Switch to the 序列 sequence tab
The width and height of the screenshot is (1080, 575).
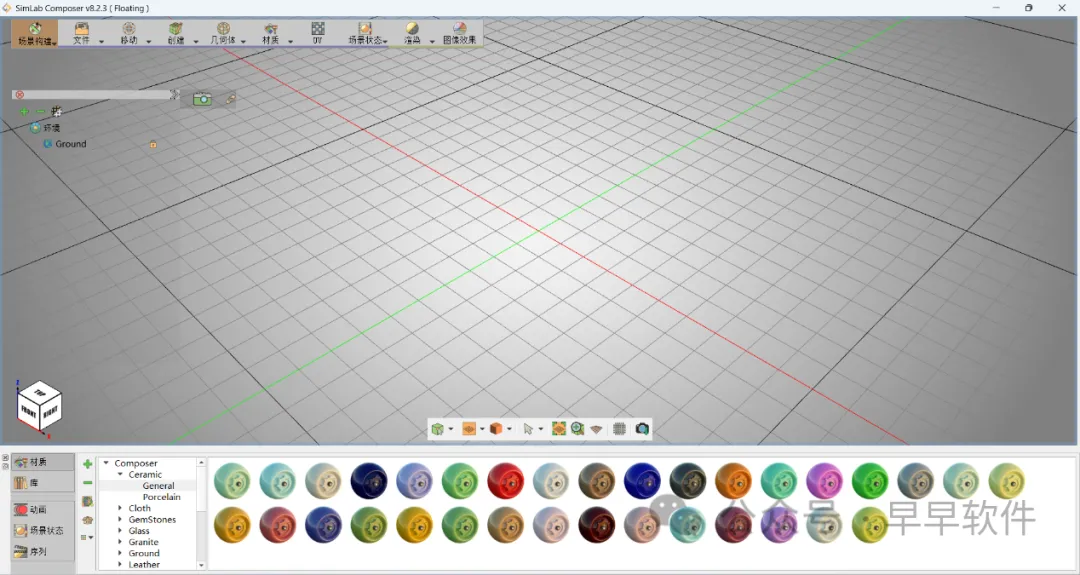[x=43, y=552]
